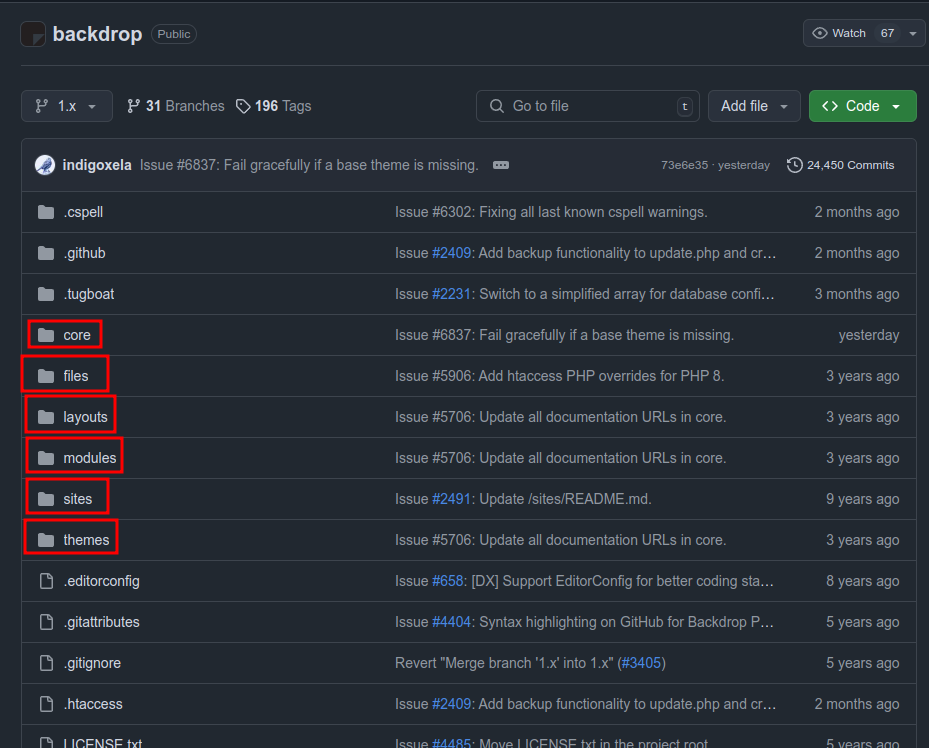The width and height of the screenshot is (929, 748).
Task: Open the 1.x branch selector dropdown
Action: click(66, 106)
